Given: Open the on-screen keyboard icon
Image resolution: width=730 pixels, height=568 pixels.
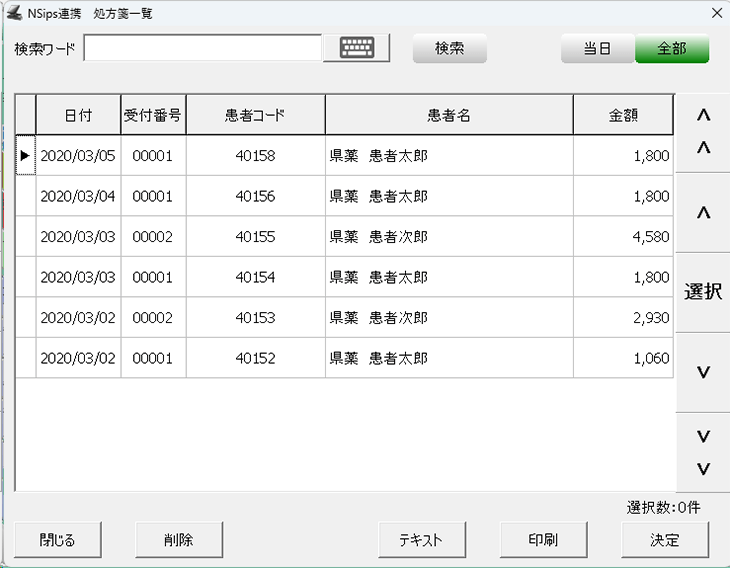Looking at the screenshot, I should point(356,48).
